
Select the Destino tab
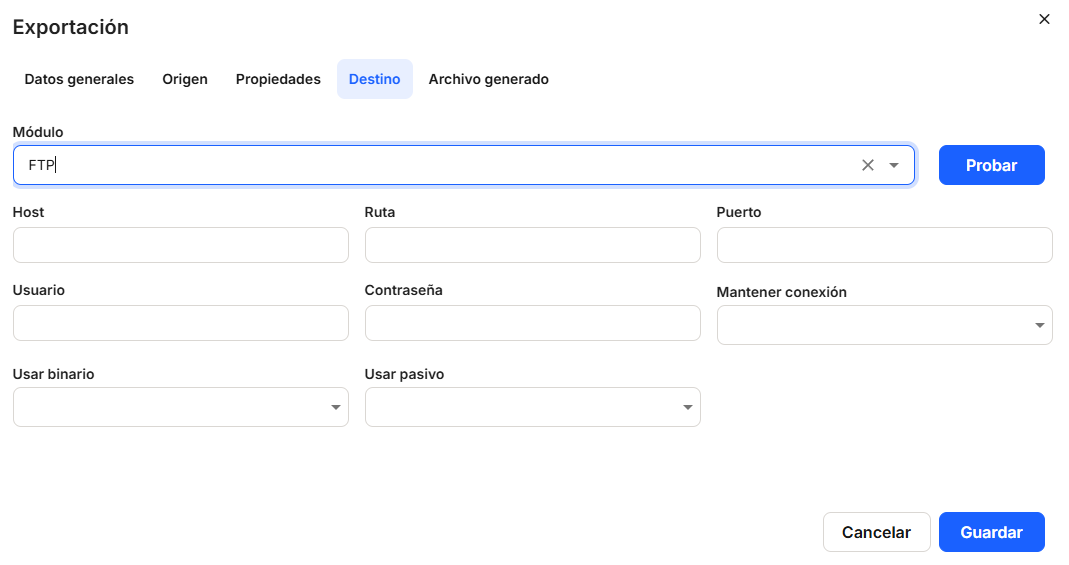click(x=374, y=79)
